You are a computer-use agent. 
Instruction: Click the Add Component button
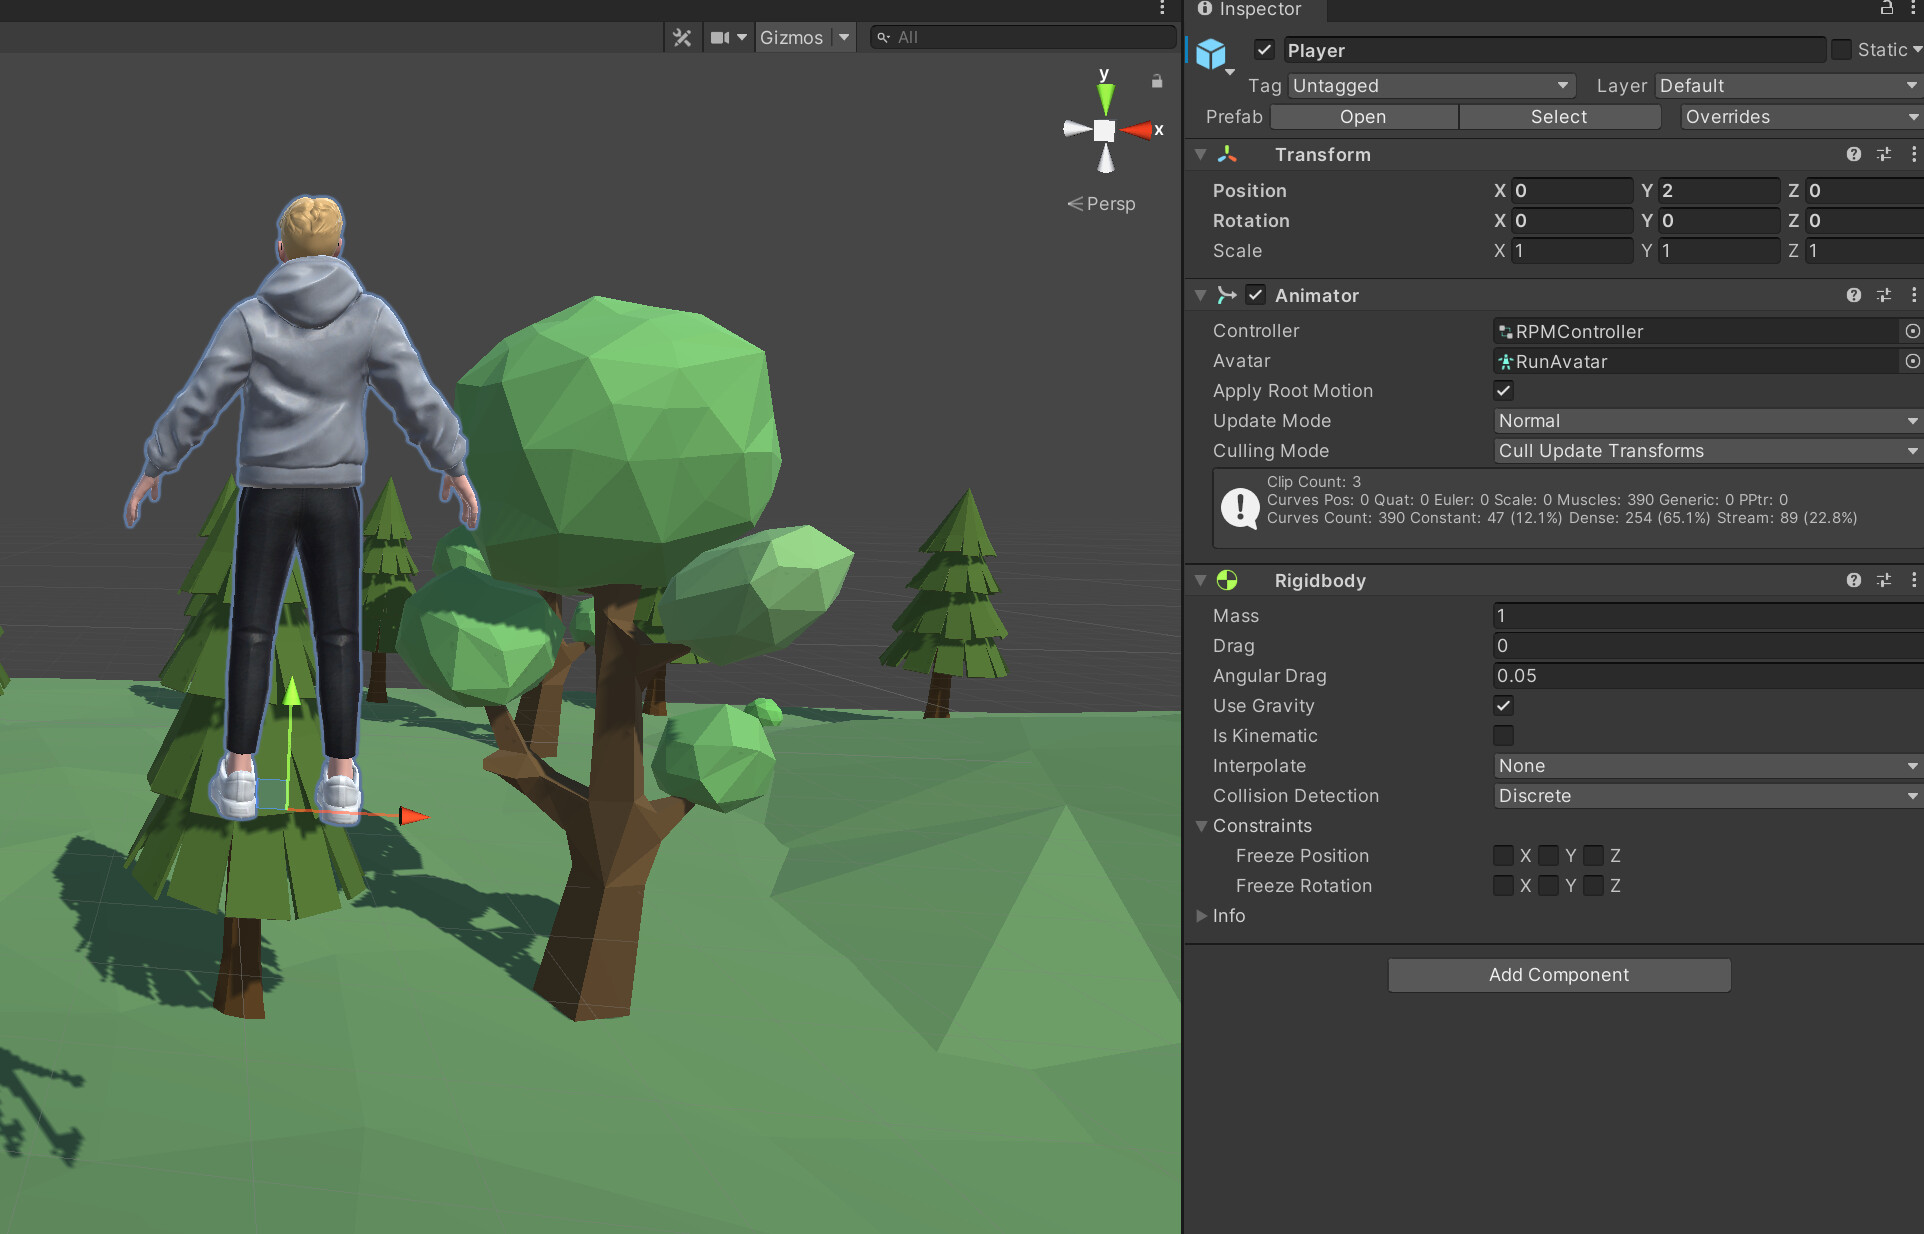tap(1558, 975)
